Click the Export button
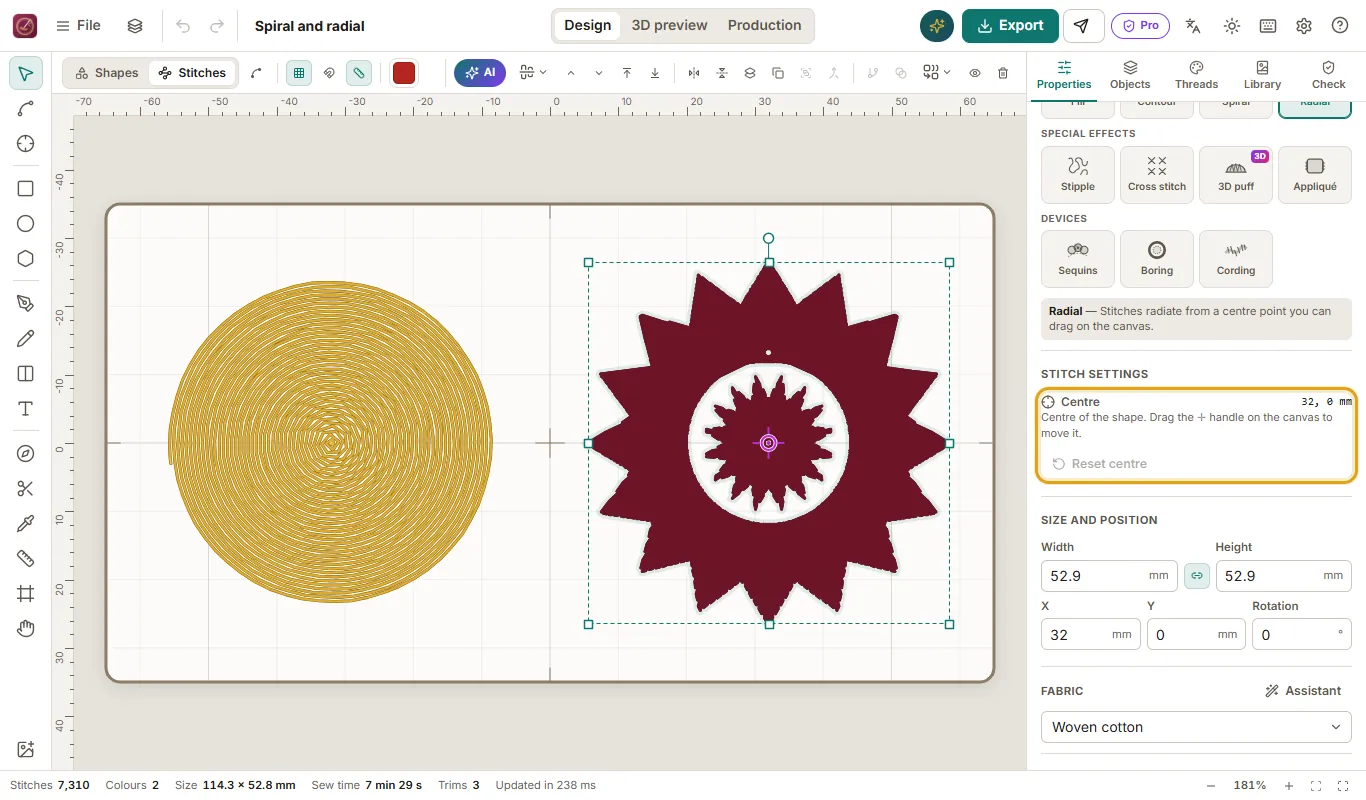 (1010, 26)
